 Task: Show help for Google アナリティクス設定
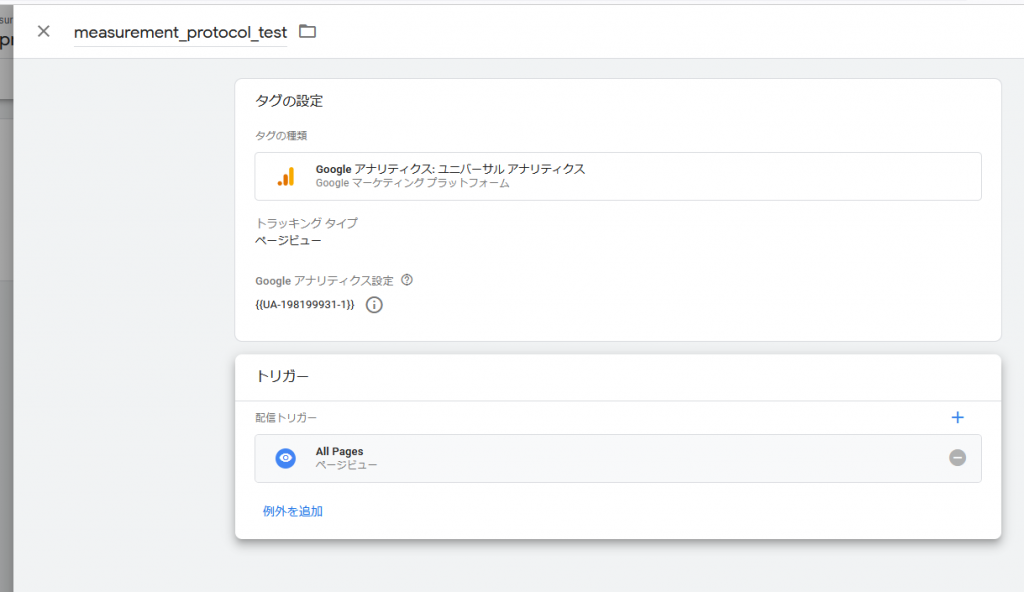pos(407,280)
